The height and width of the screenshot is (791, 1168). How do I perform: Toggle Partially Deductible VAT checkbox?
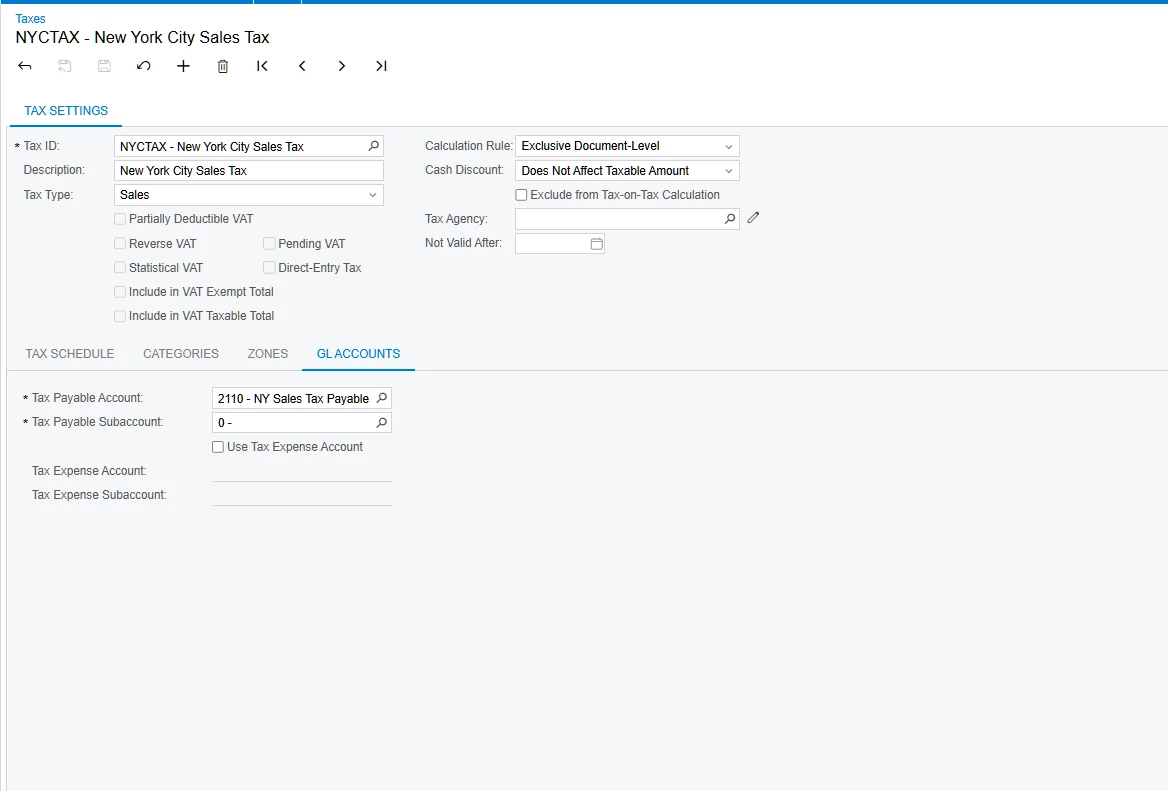(x=120, y=219)
